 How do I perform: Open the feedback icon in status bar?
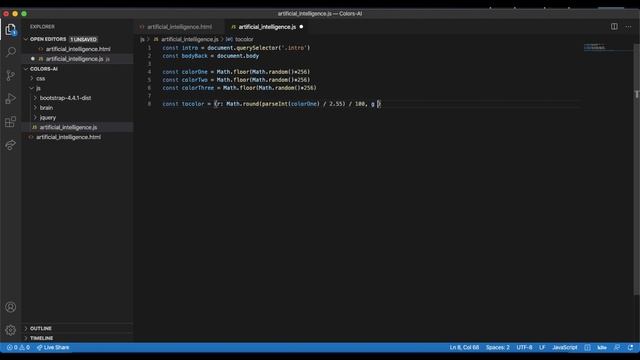[x=617, y=347]
